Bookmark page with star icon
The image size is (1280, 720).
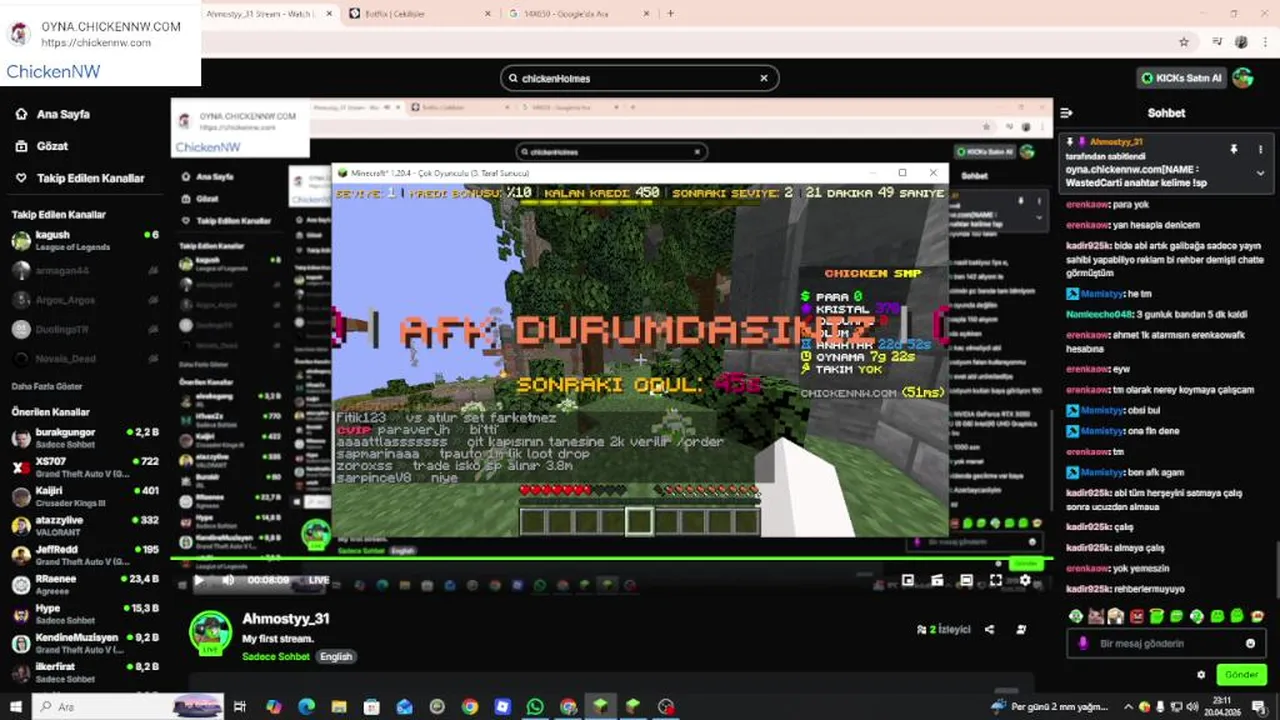coord(1184,42)
